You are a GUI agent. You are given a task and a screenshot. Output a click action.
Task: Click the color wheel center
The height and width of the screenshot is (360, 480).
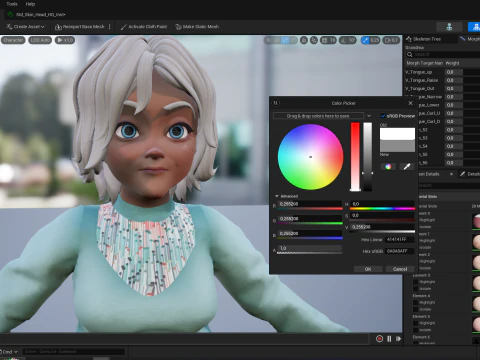(310, 157)
